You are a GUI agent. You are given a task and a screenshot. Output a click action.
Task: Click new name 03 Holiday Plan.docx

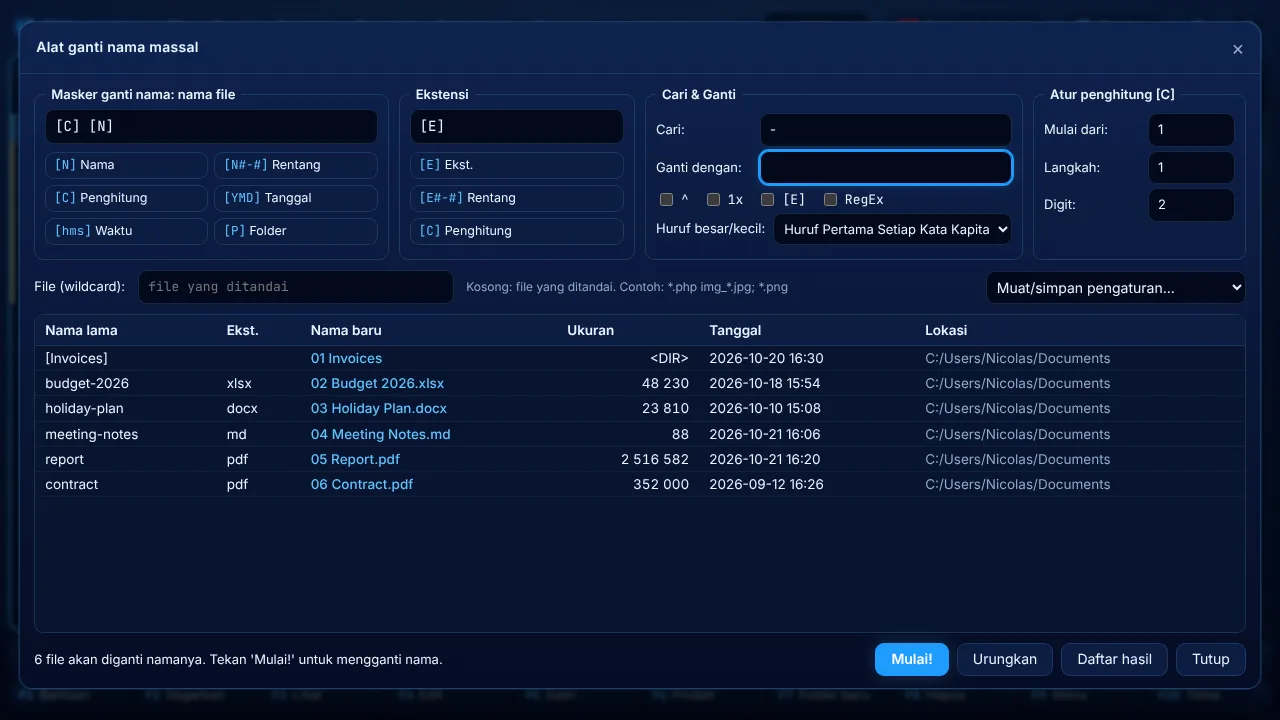(379, 409)
